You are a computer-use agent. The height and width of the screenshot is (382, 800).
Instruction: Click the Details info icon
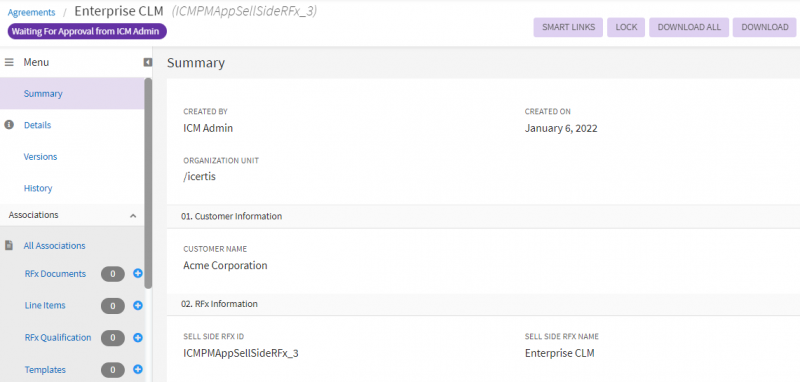click(x=9, y=125)
